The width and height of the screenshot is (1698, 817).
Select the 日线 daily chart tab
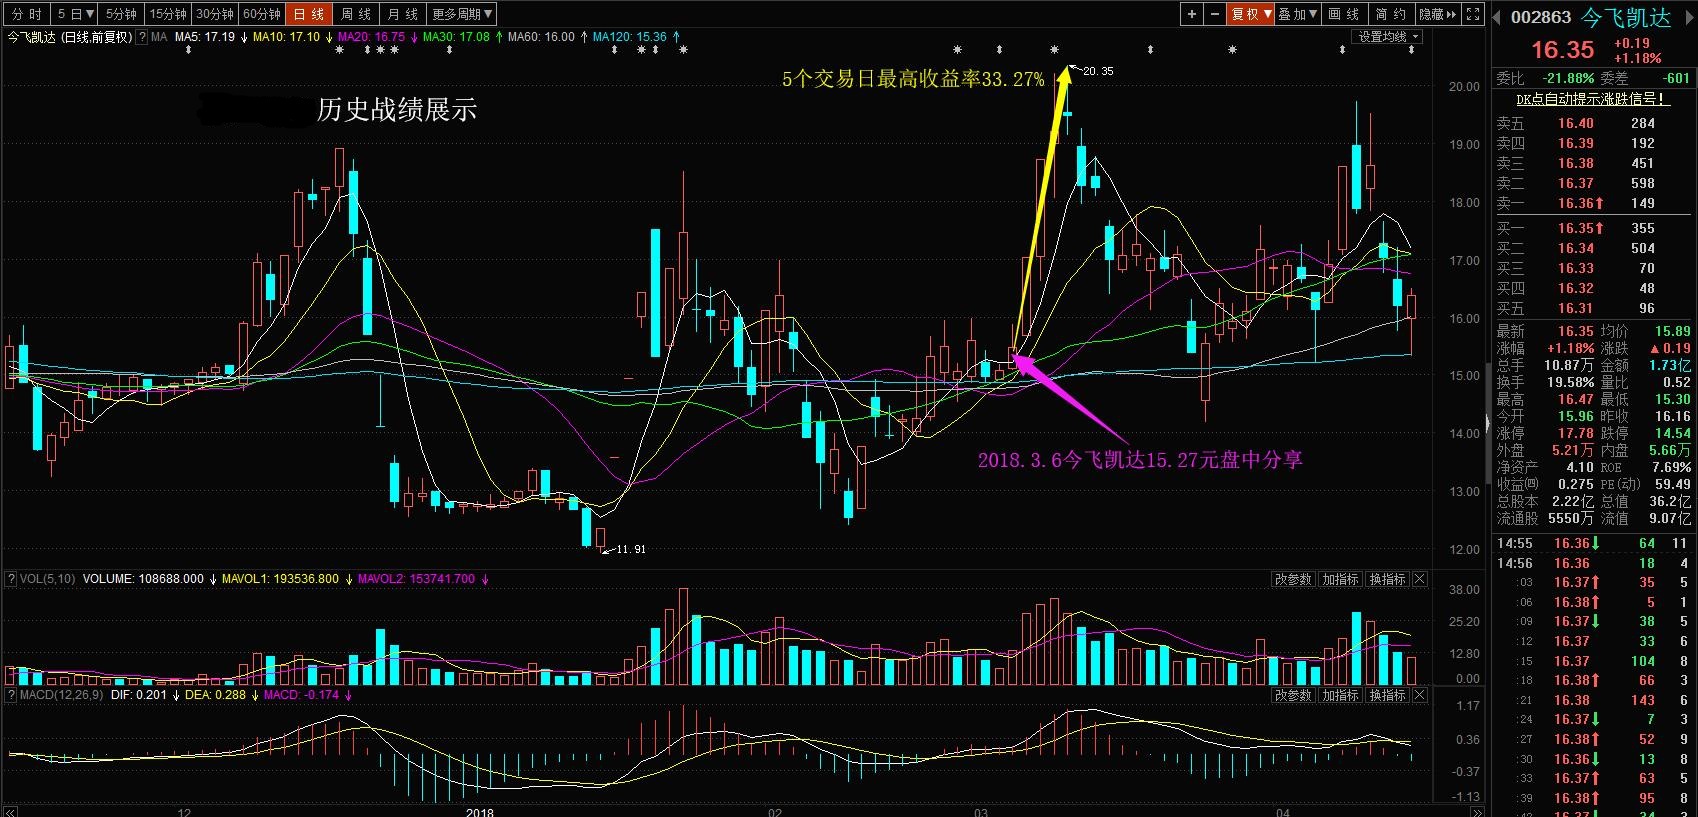309,14
